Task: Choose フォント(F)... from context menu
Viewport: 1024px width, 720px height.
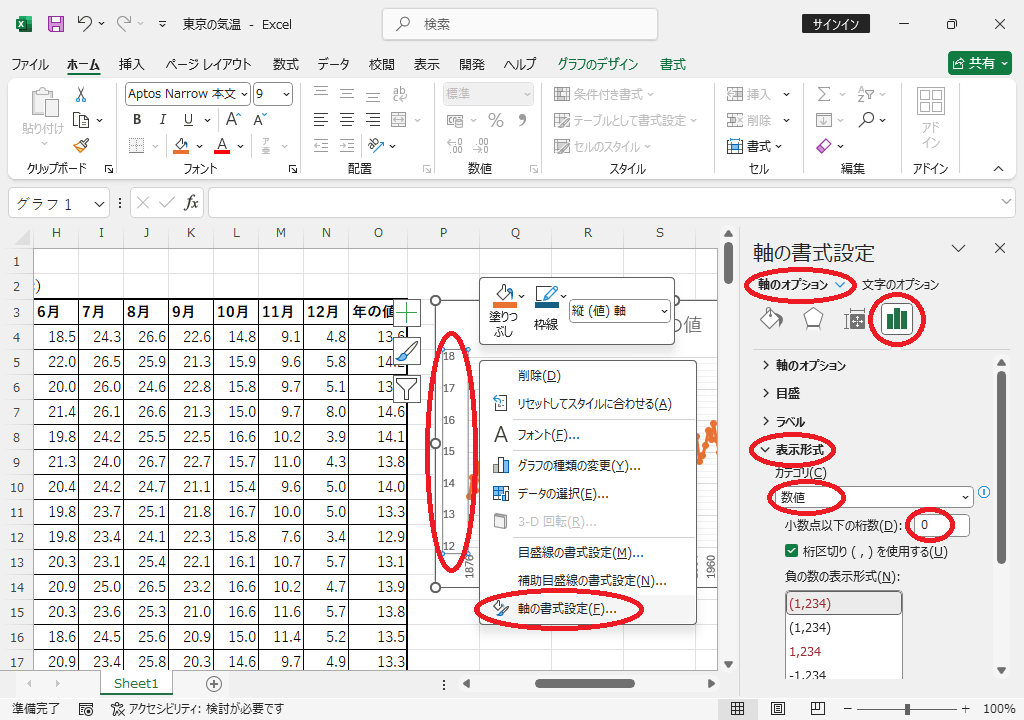Action: [x=588, y=435]
